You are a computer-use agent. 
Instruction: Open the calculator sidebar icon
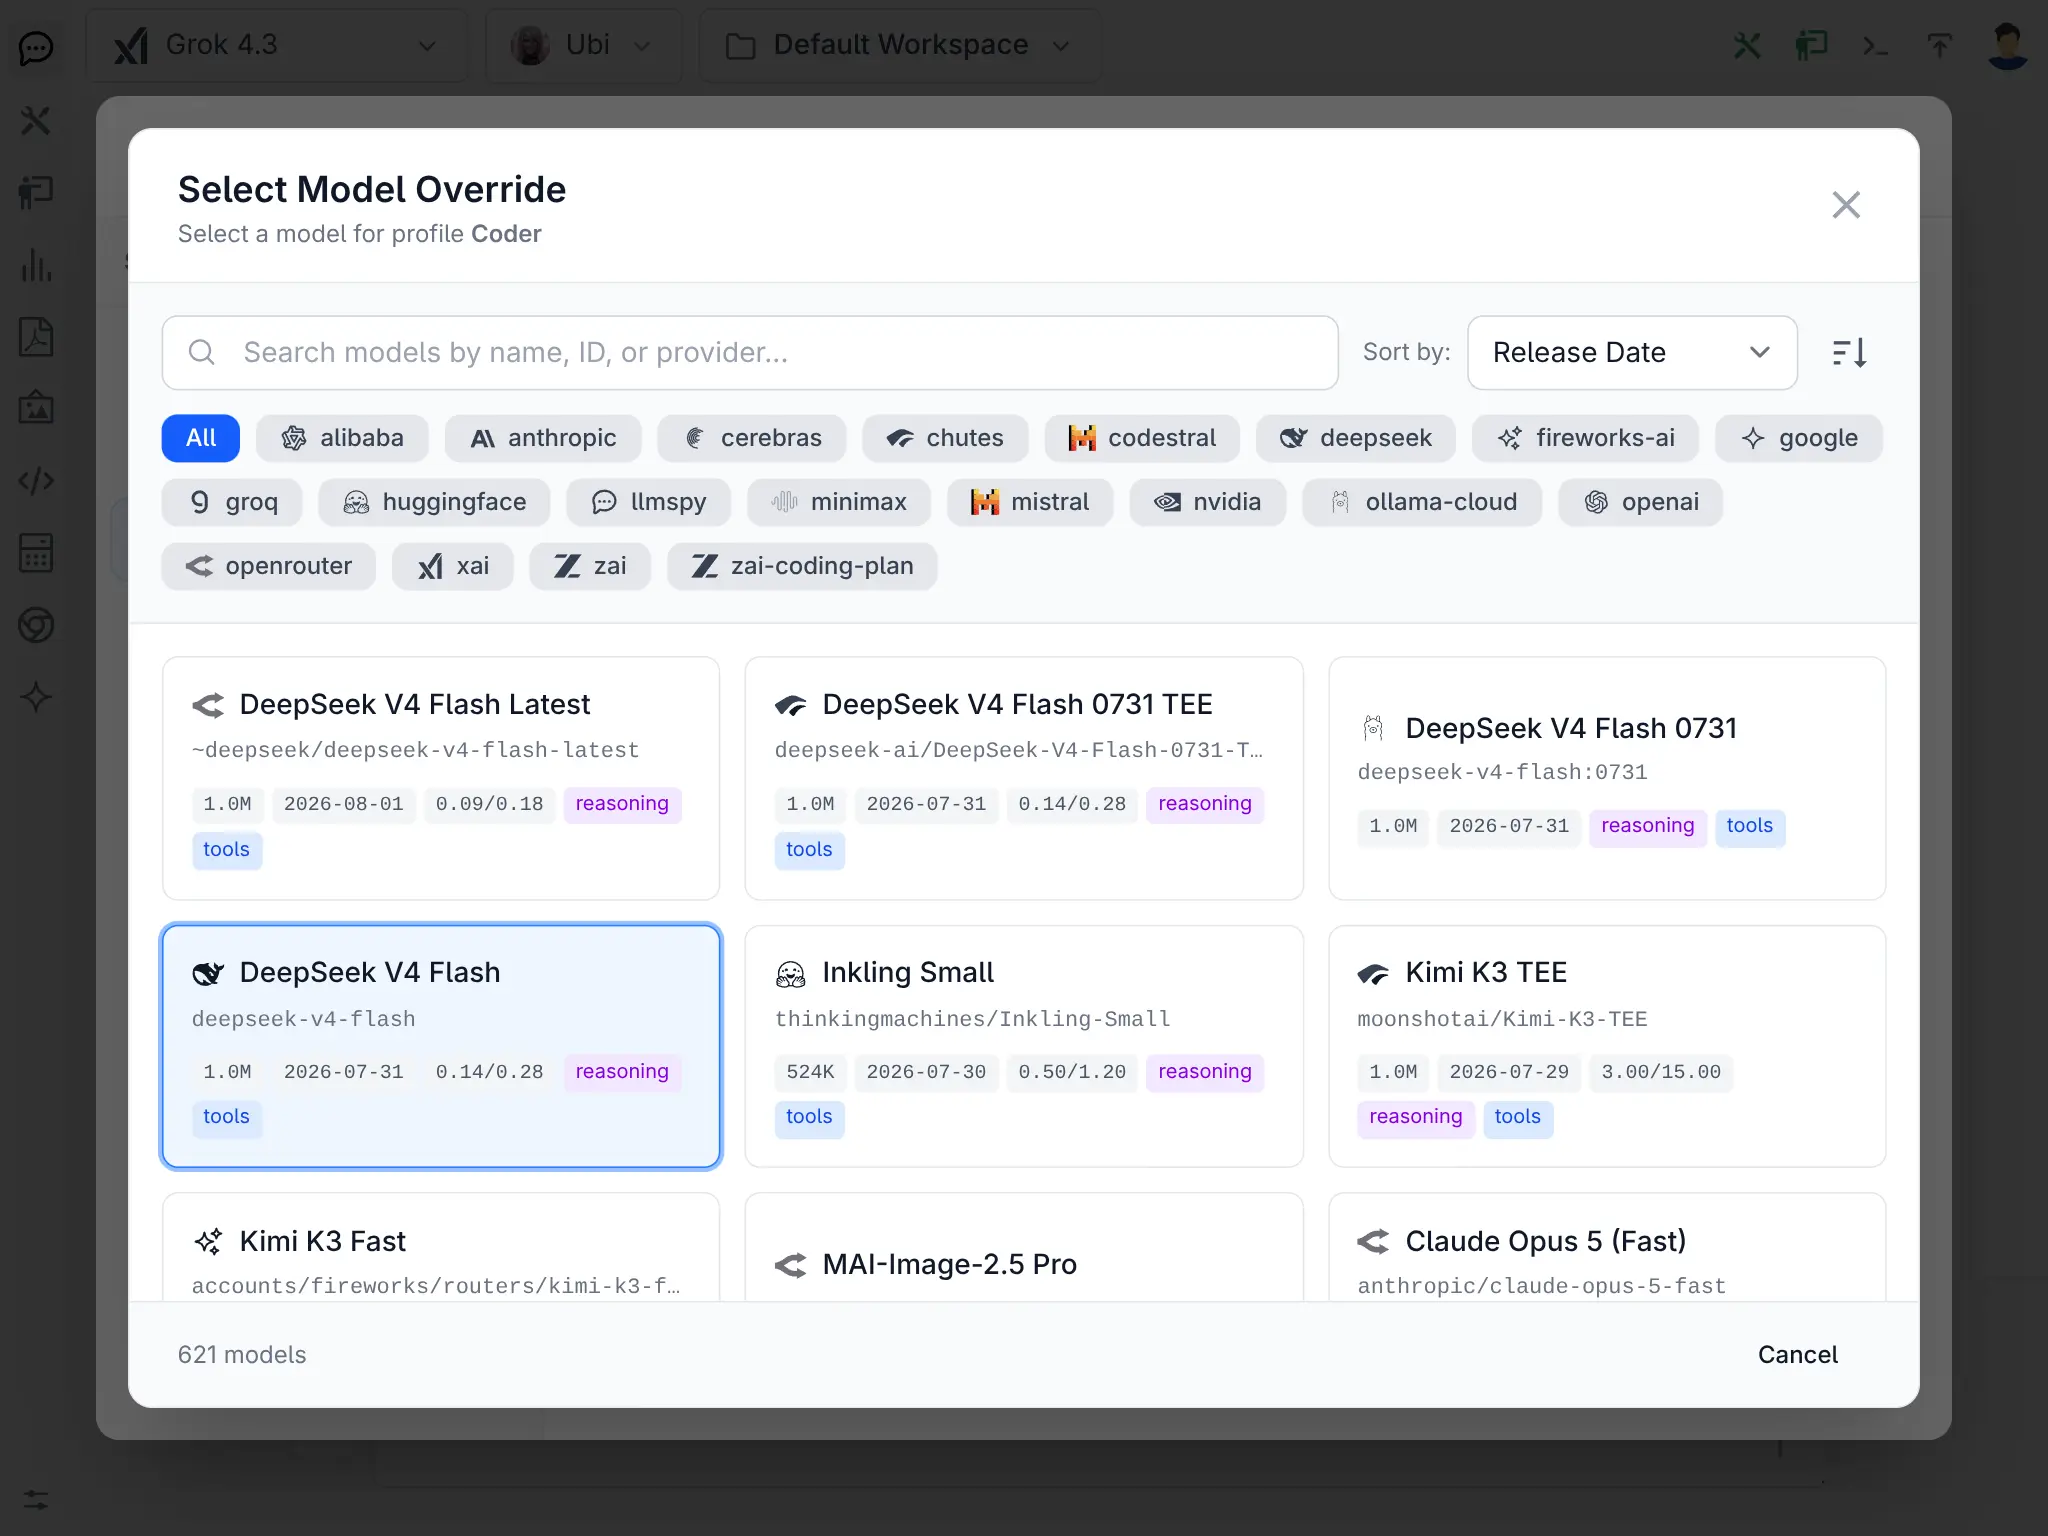(36, 553)
